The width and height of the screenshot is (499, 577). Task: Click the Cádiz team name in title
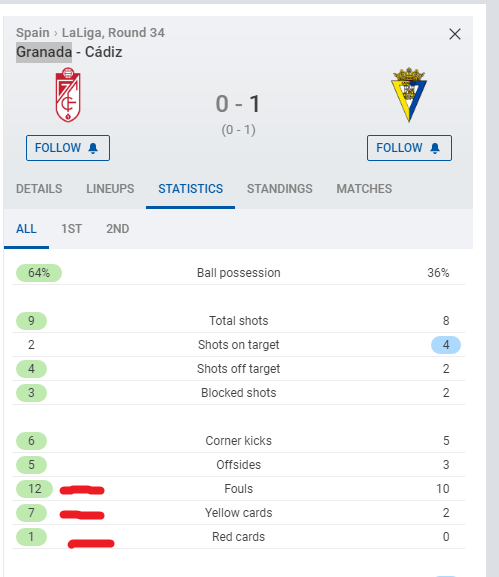point(103,52)
